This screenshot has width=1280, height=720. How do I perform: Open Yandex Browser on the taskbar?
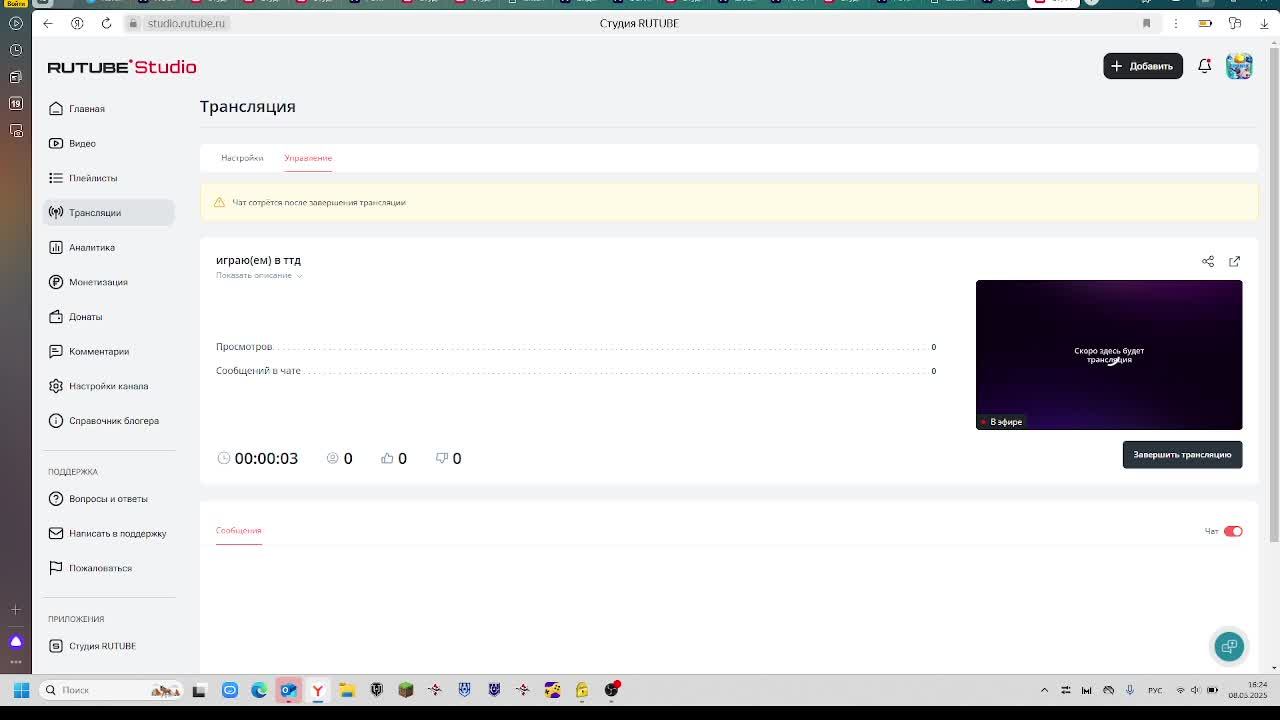coord(318,690)
